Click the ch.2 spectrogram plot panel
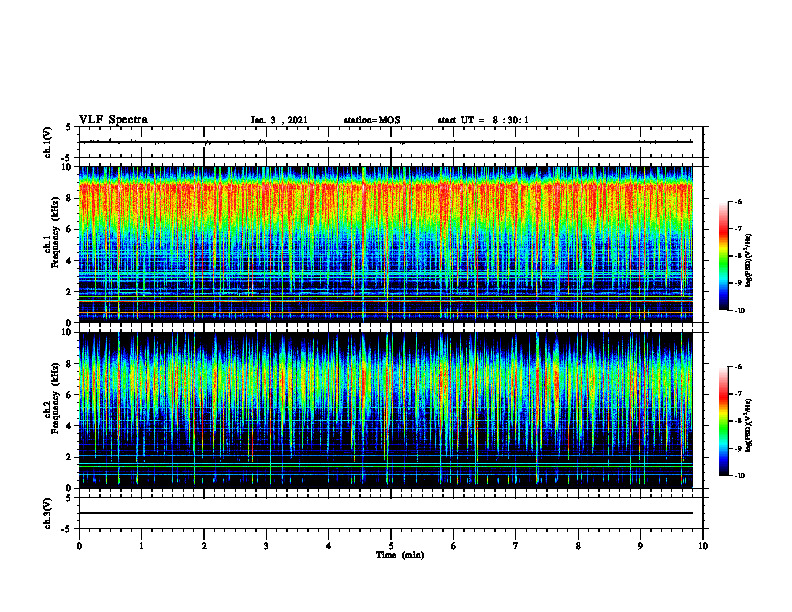792x612 pixels. tap(386, 410)
